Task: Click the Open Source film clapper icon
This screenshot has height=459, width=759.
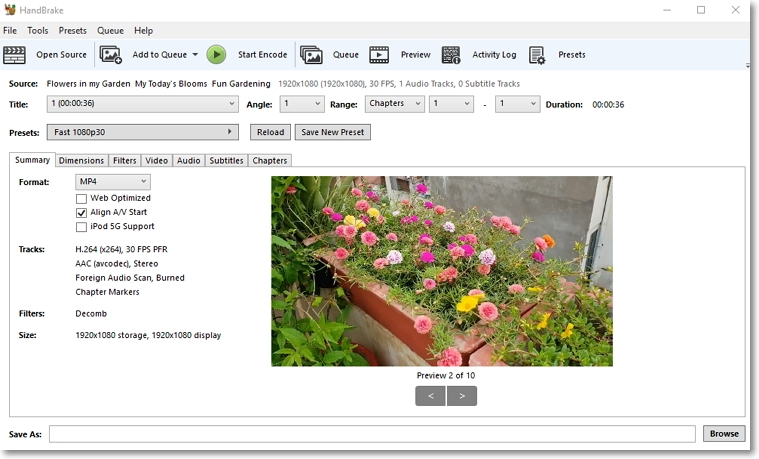Action: (14, 55)
